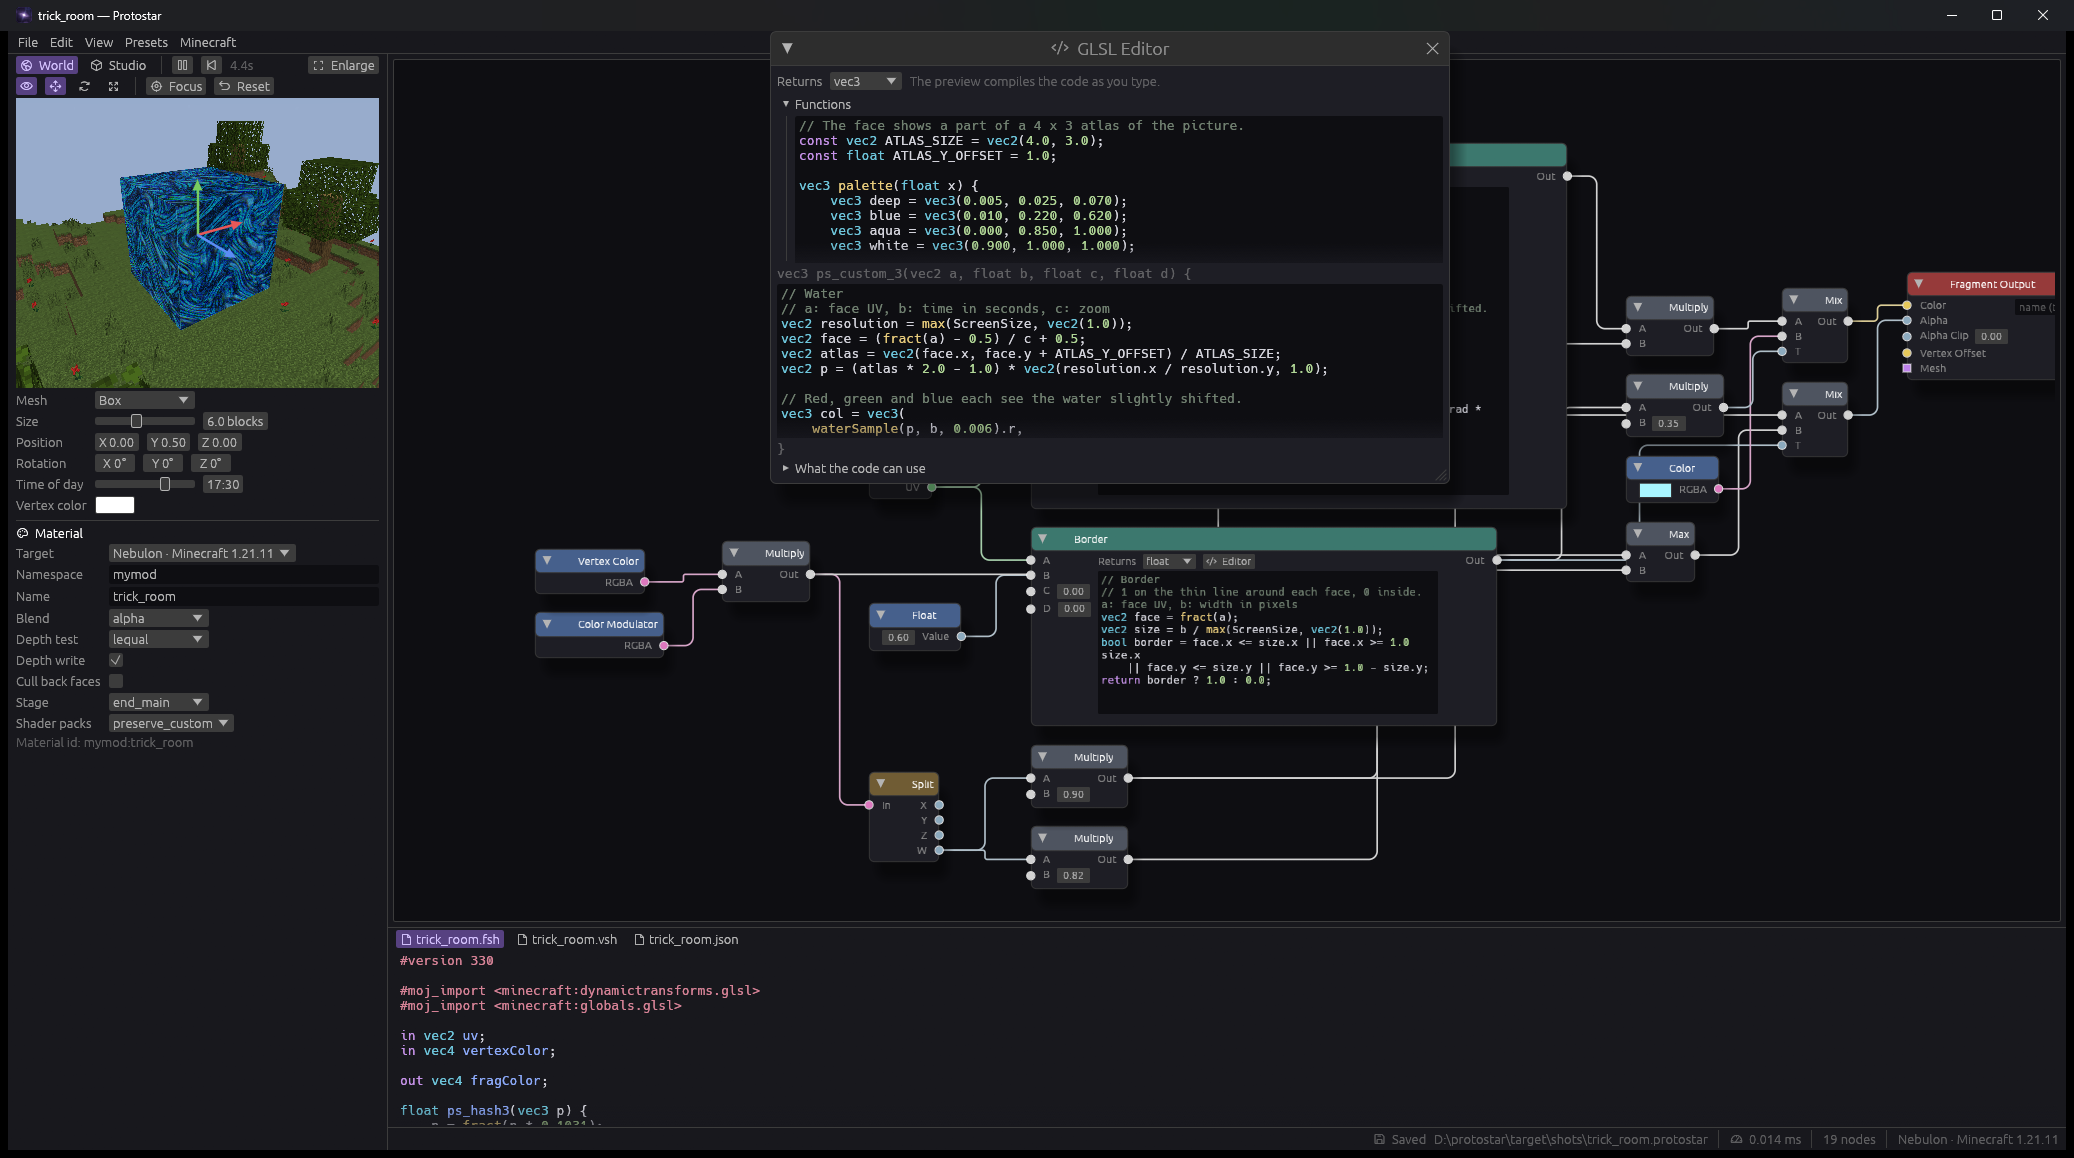The height and width of the screenshot is (1158, 2074).
Task: Close the GLSL Editor panel
Action: point(1432,48)
